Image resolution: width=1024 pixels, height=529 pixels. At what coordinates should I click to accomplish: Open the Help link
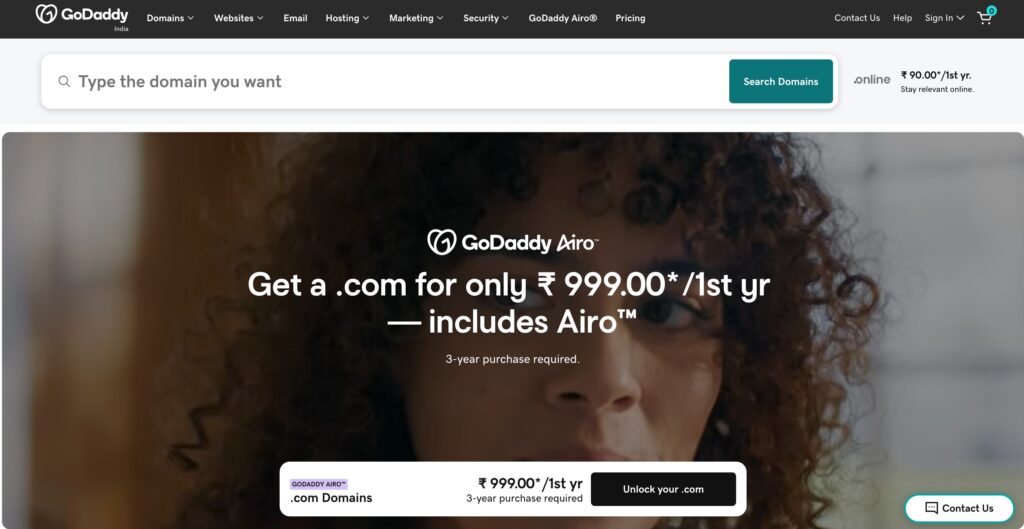coord(902,18)
